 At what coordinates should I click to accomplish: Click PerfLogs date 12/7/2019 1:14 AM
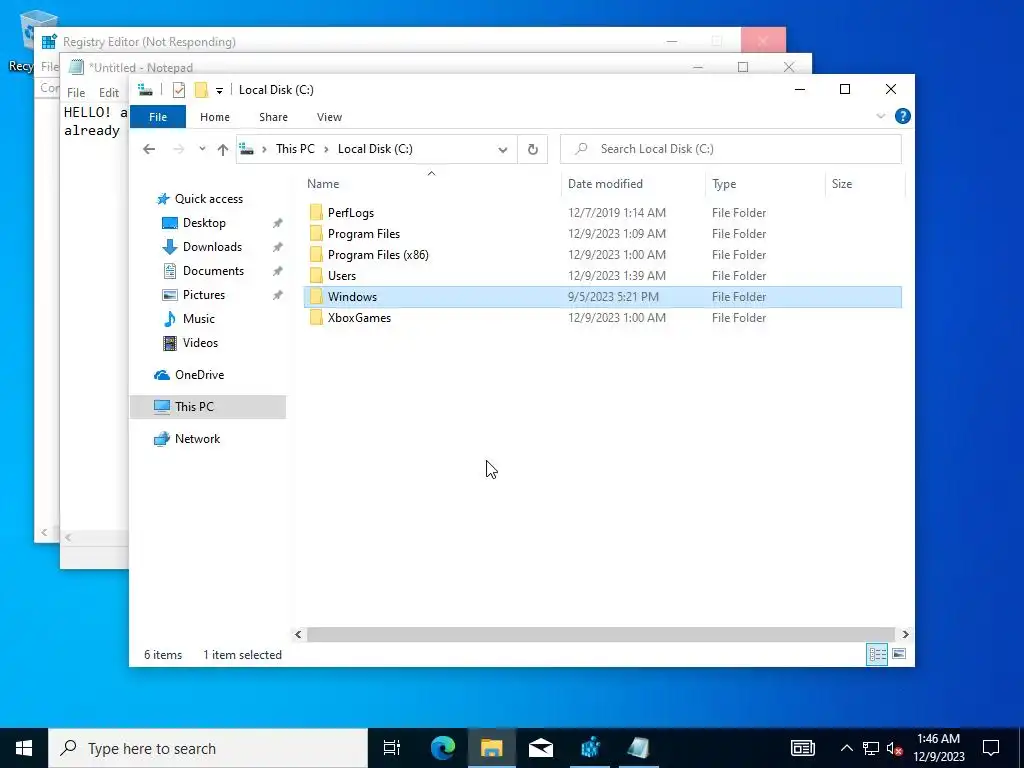pos(616,213)
